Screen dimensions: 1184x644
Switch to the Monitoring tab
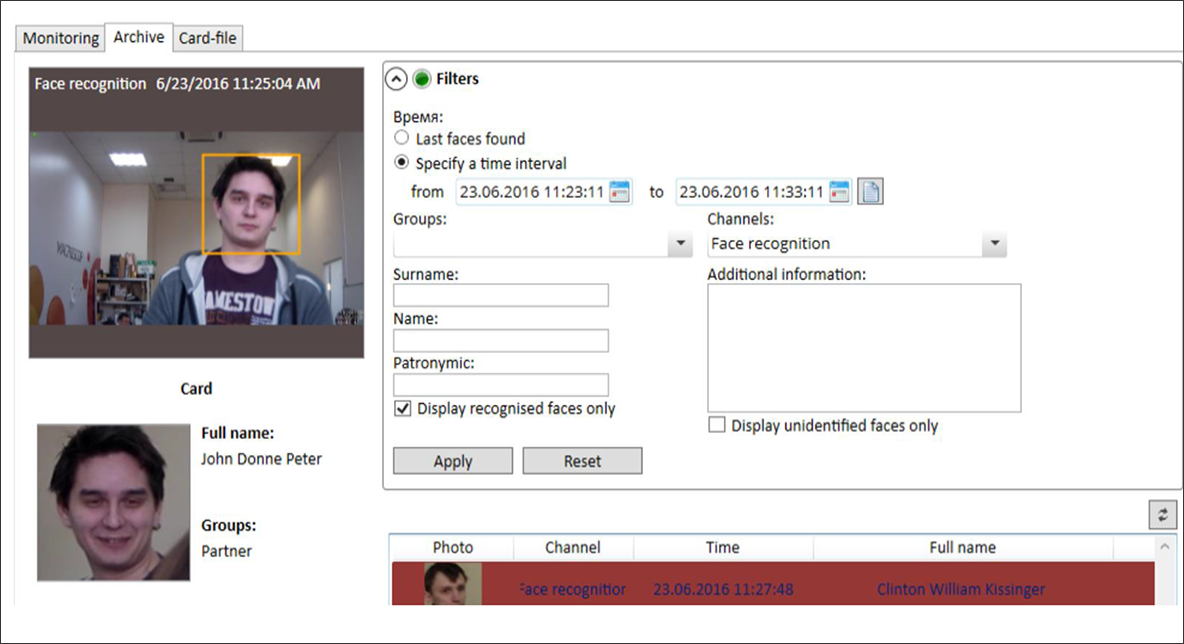point(61,38)
